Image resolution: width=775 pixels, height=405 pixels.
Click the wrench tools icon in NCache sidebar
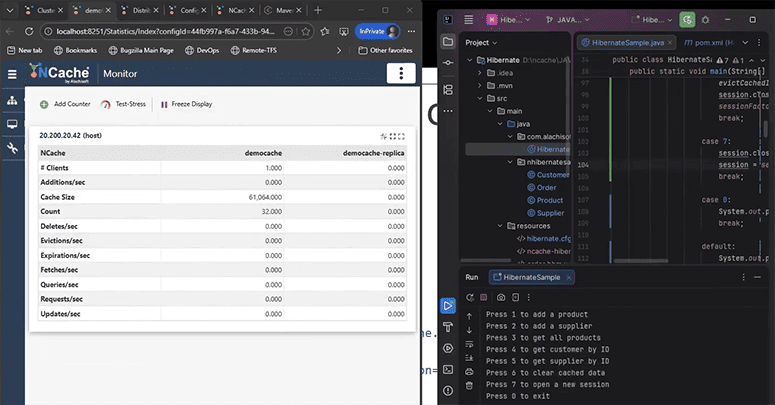coord(12,148)
